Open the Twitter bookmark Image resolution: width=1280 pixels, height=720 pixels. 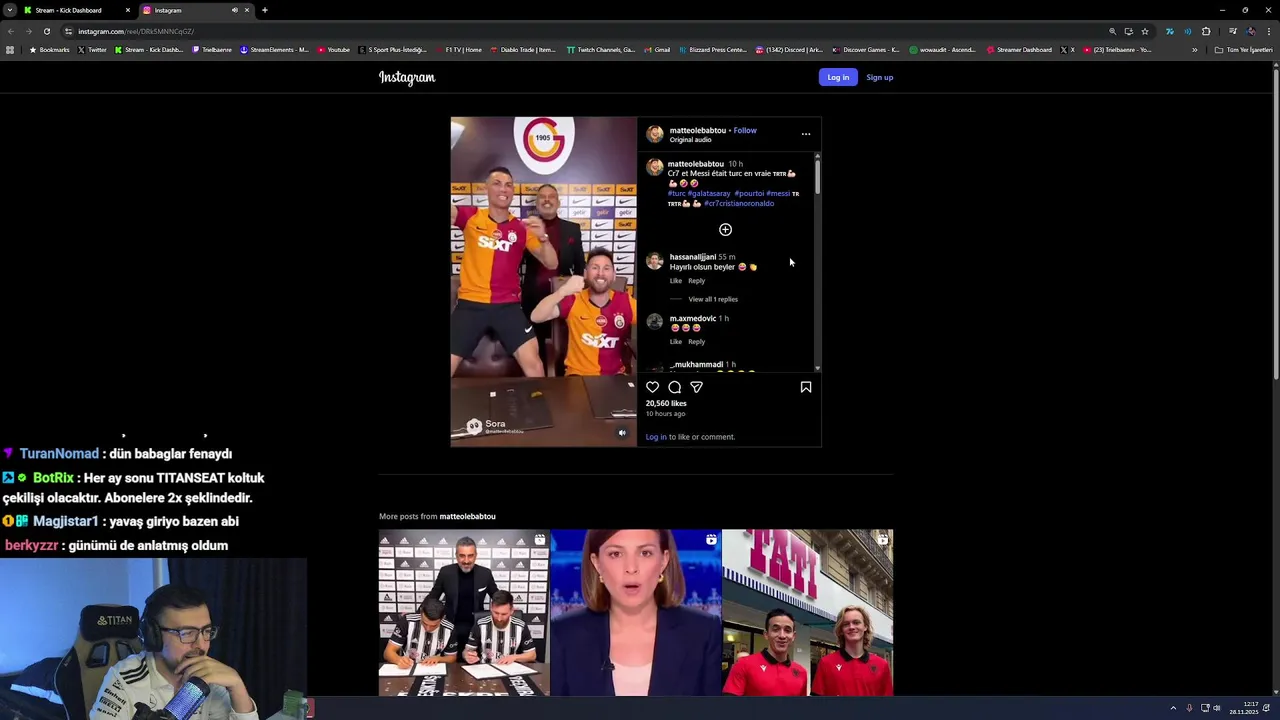coord(92,50)
